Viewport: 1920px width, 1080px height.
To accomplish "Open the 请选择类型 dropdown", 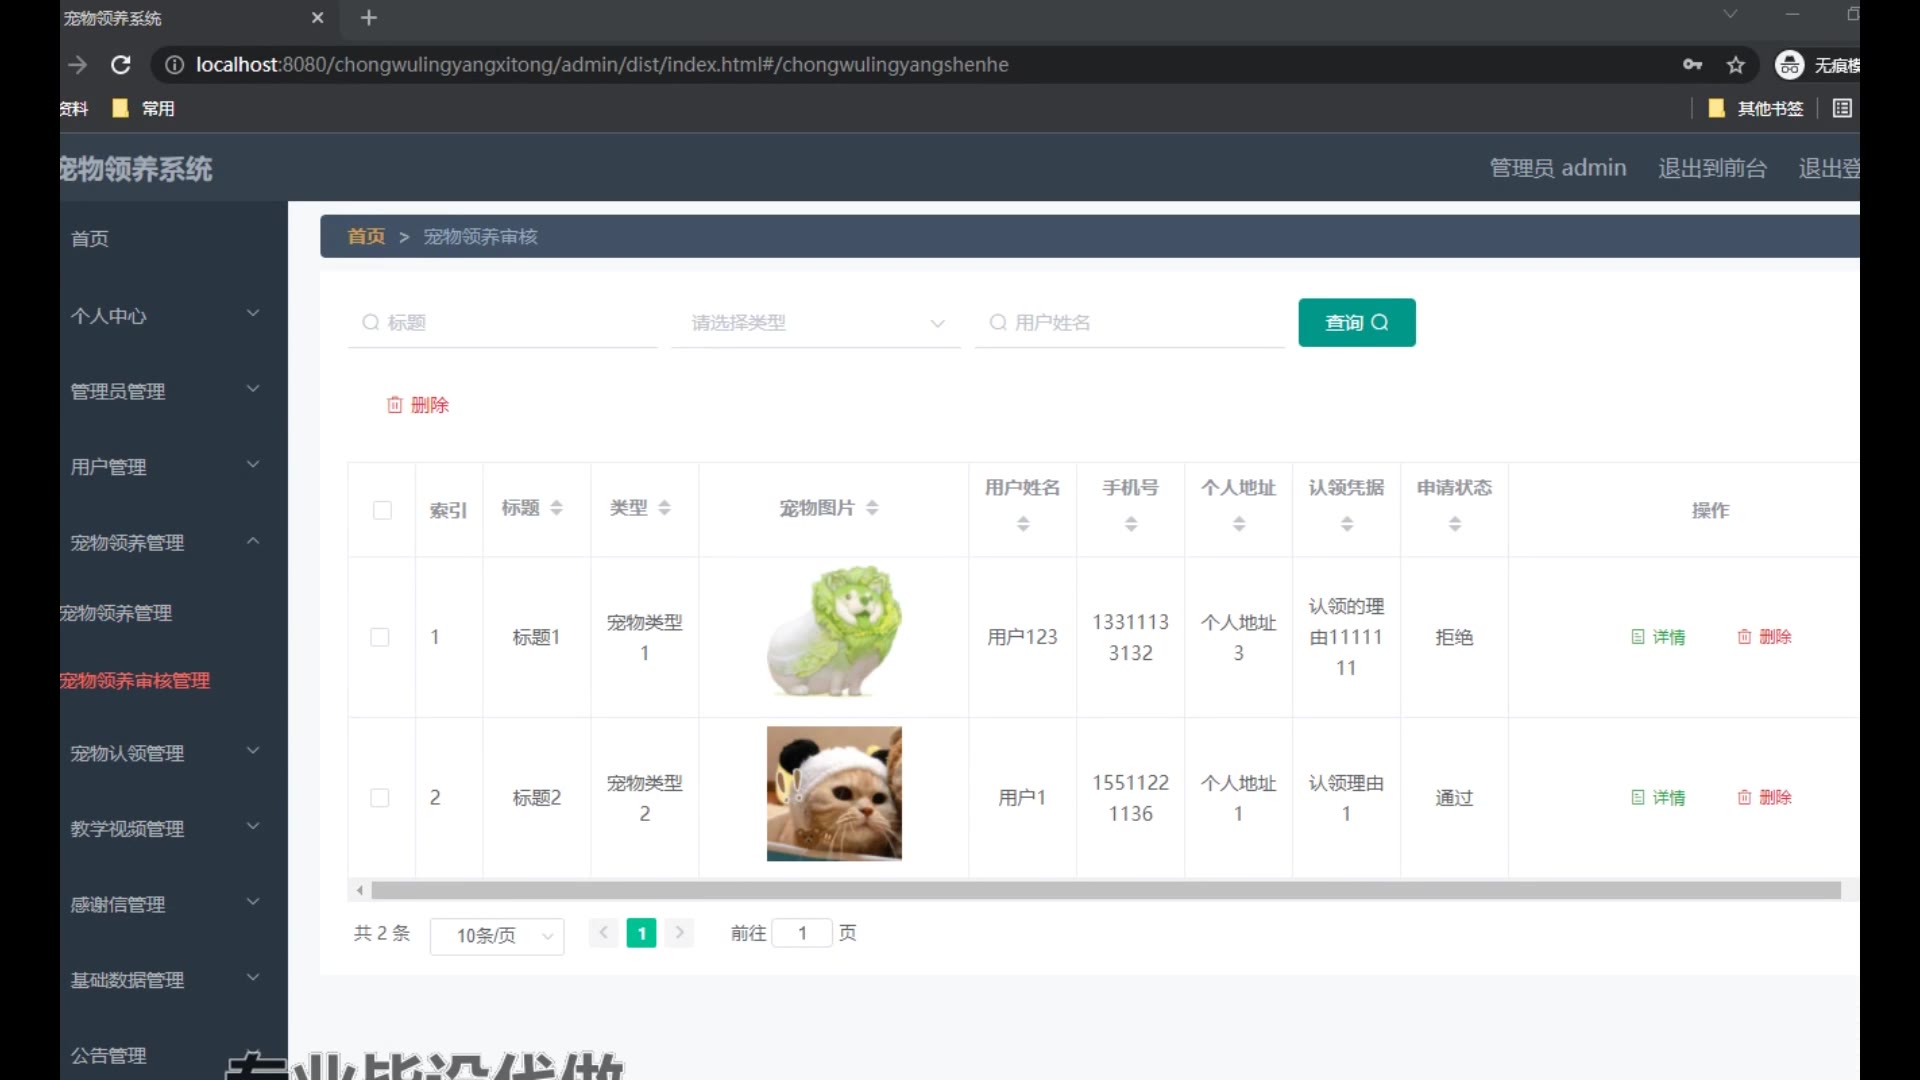I will pyautogui.click(x=816, y=323).
